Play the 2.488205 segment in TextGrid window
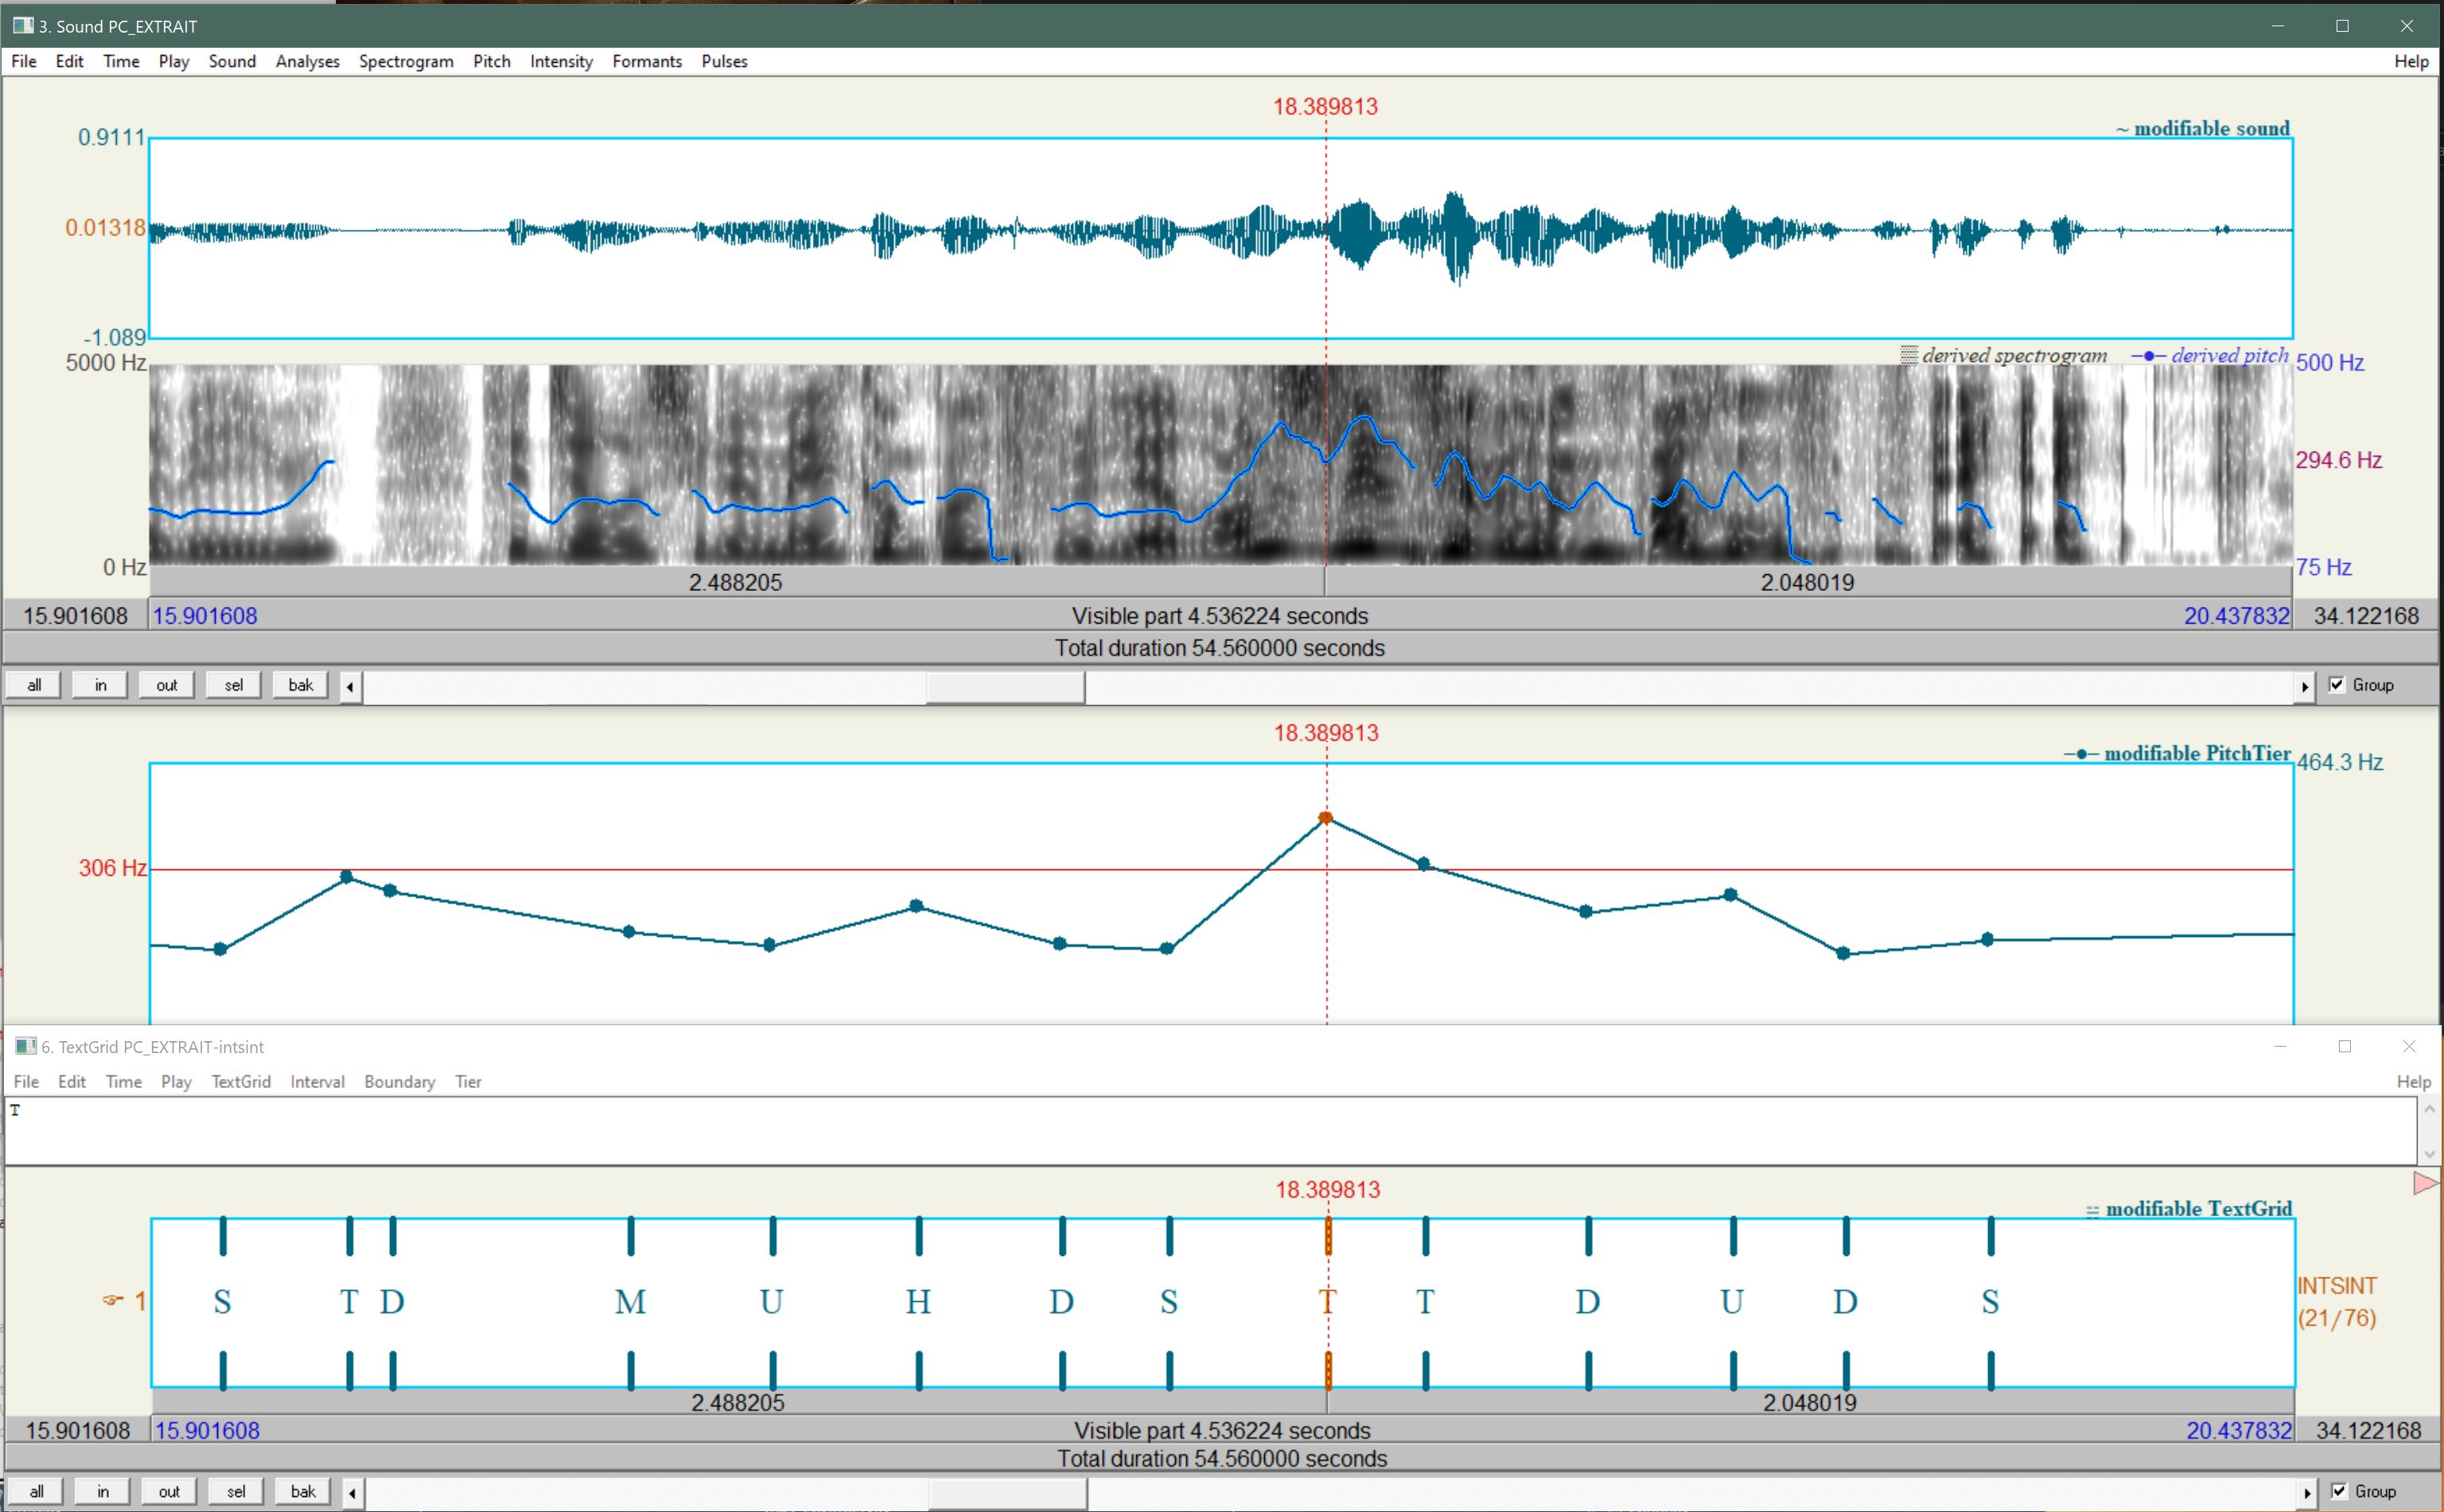Image resolution: width=2444 pixels, height=1512 pixels. coord(739,1402)
